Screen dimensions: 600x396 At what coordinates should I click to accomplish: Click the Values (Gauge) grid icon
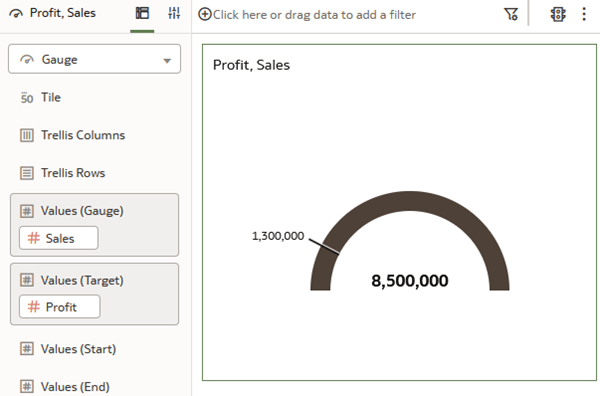27,211
